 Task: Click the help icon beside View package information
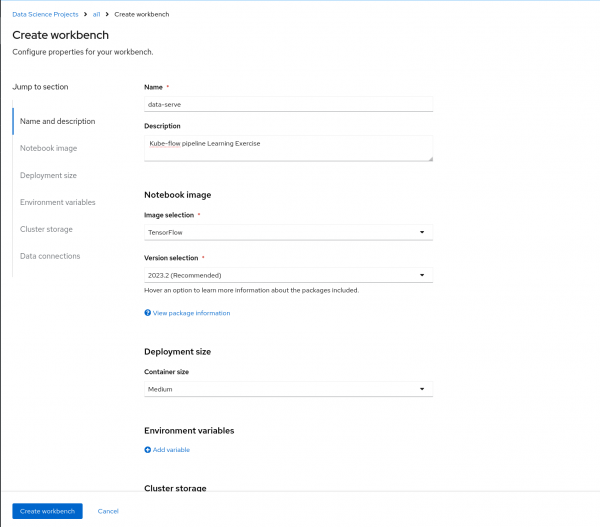tap(148, 313)
